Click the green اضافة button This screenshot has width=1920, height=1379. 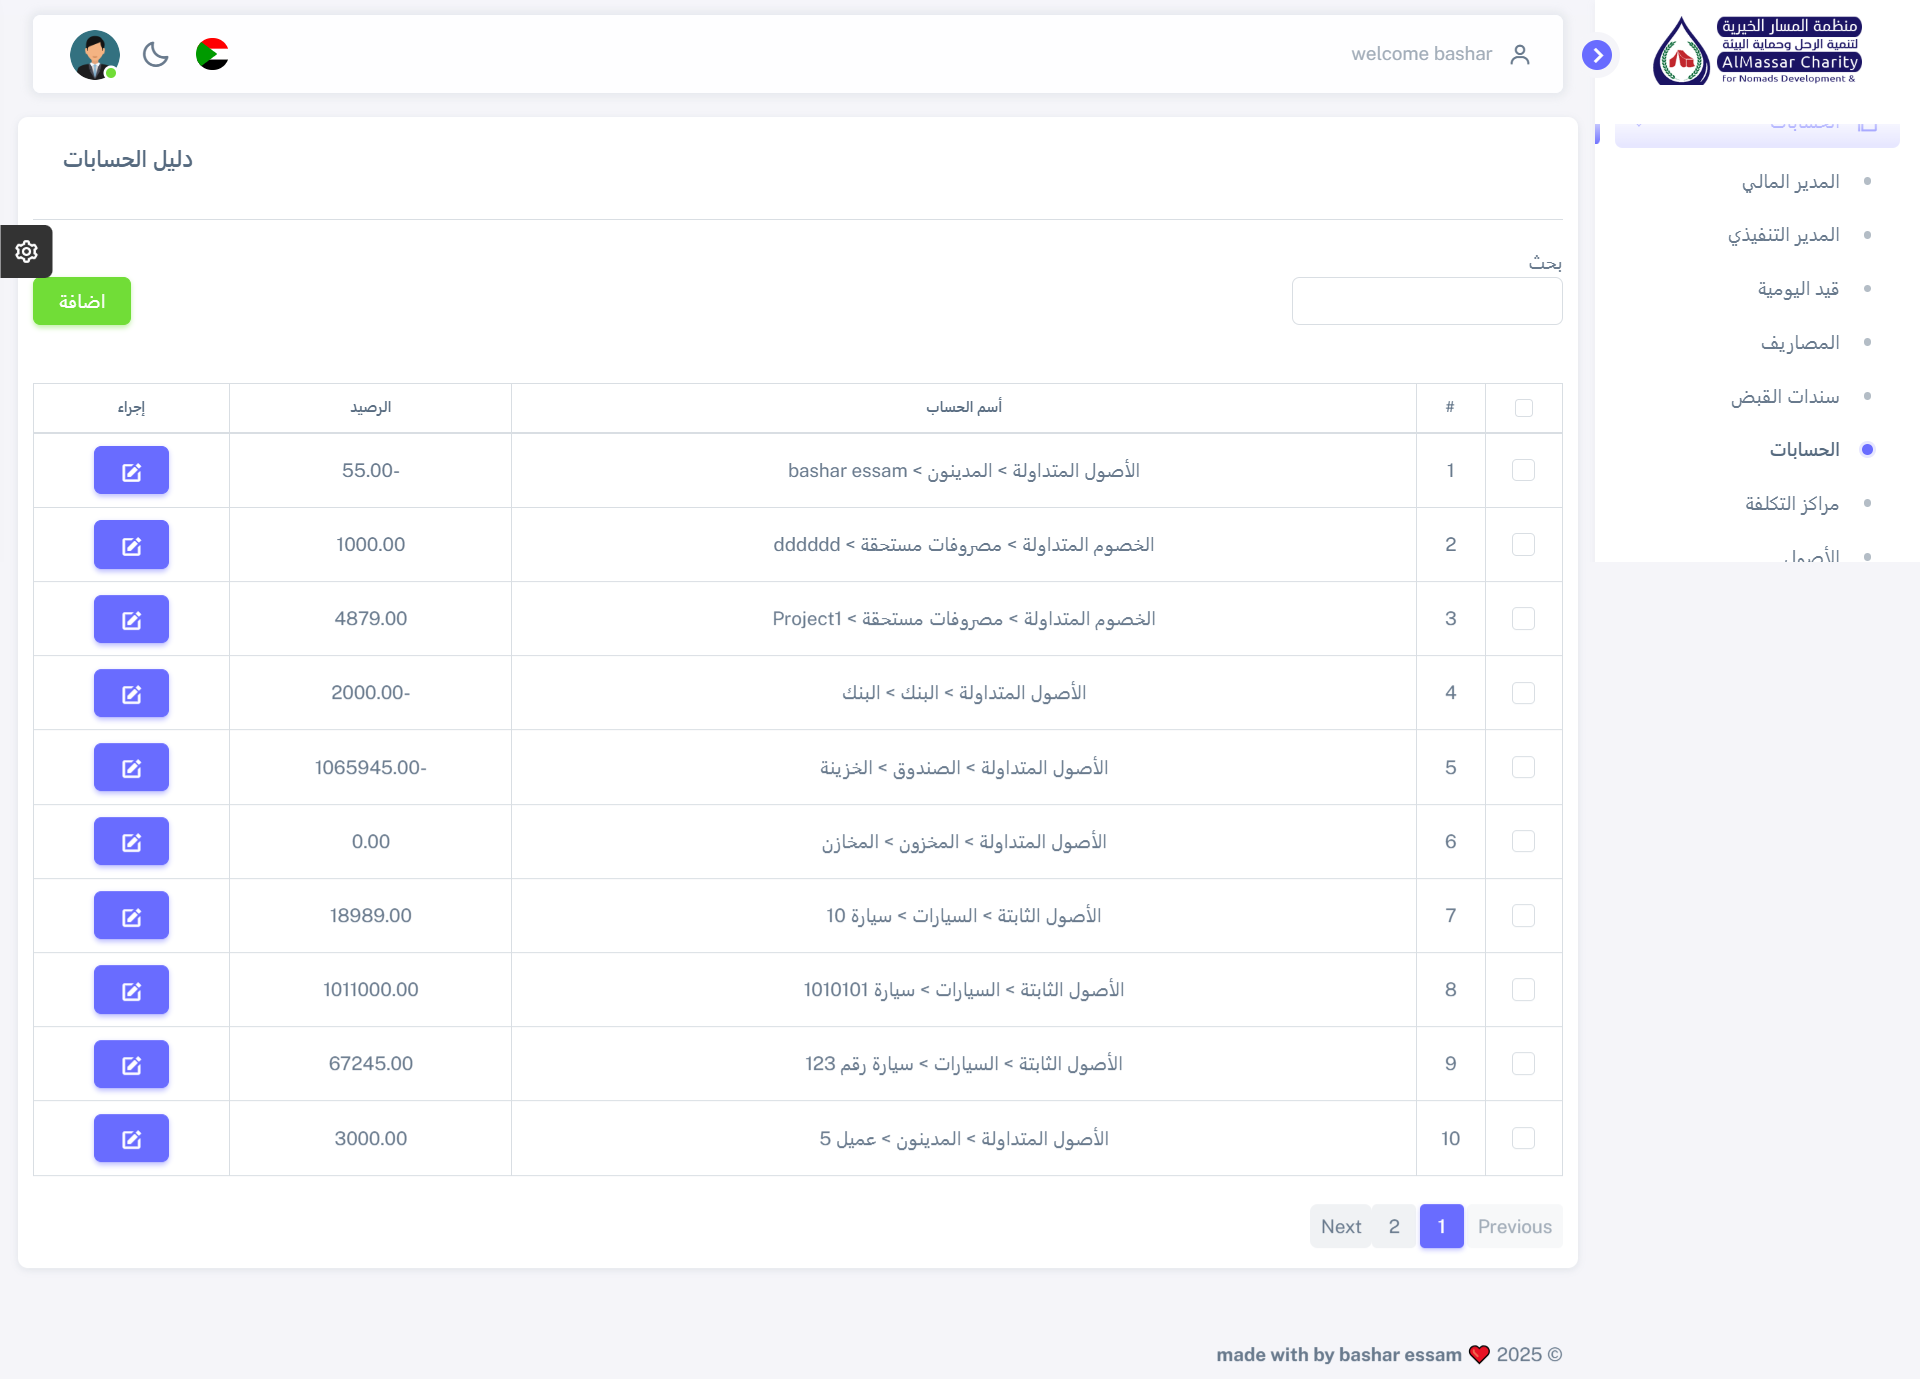[x=82, y=301]
